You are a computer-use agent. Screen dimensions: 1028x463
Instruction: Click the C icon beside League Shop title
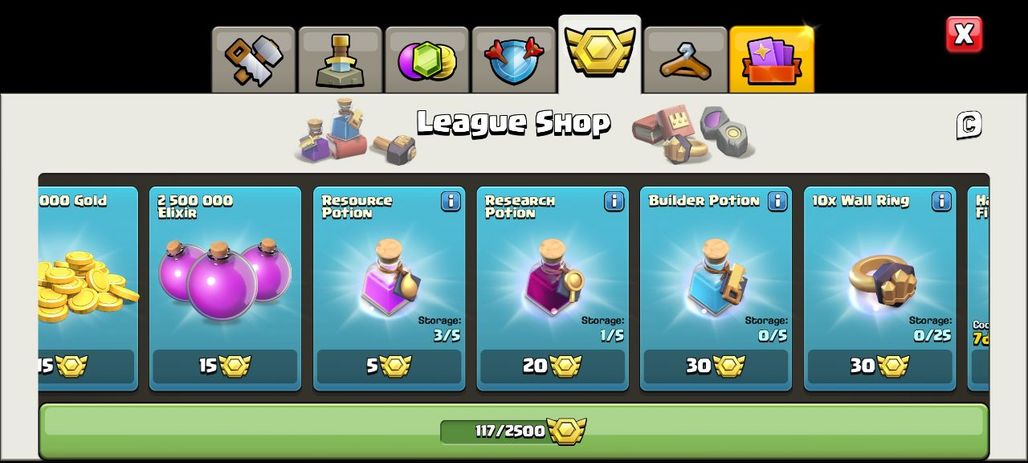[968, 125]
